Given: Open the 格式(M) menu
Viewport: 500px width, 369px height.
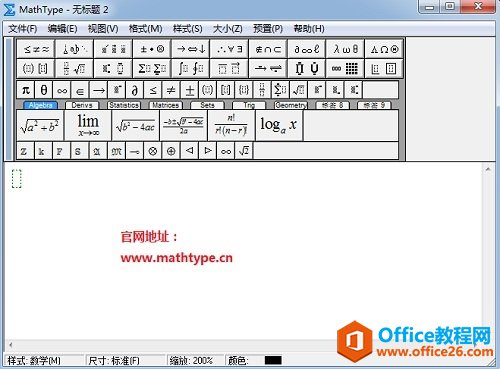Looking at the screenshot, I should [x=145, y=29].
